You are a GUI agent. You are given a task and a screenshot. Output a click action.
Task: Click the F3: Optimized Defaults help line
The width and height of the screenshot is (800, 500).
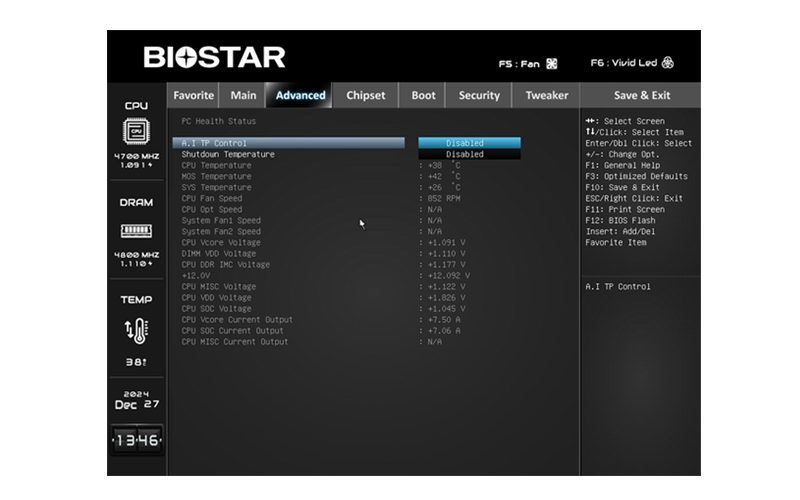coord(636,177)
